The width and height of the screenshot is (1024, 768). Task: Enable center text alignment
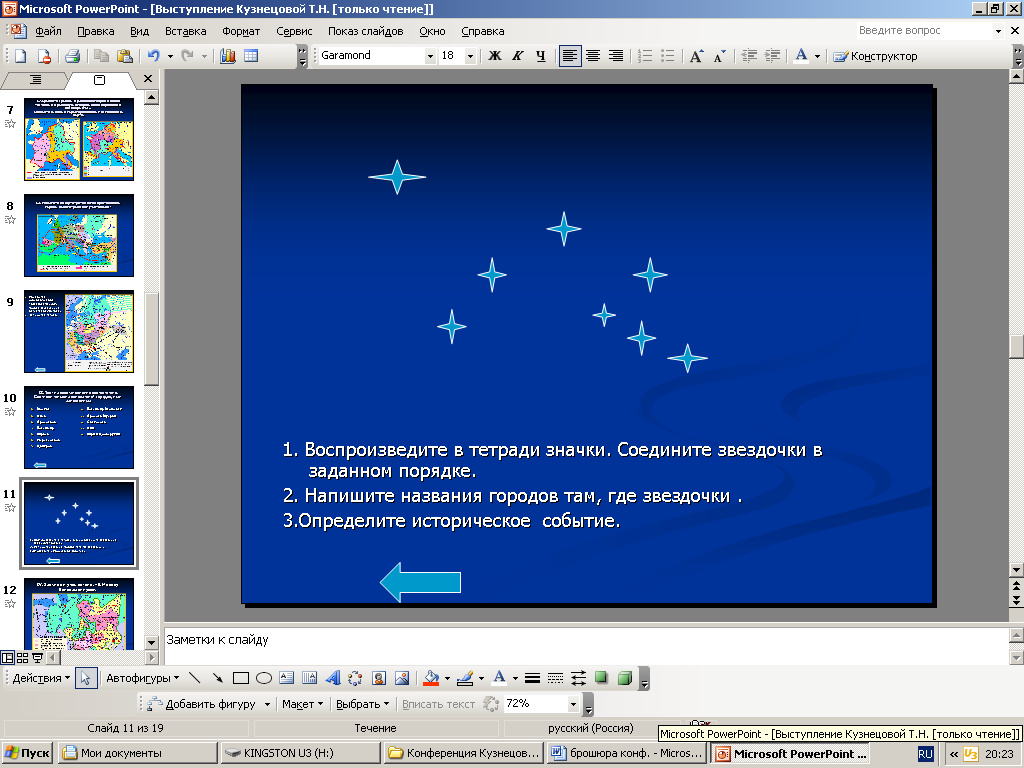coord(593,56)
